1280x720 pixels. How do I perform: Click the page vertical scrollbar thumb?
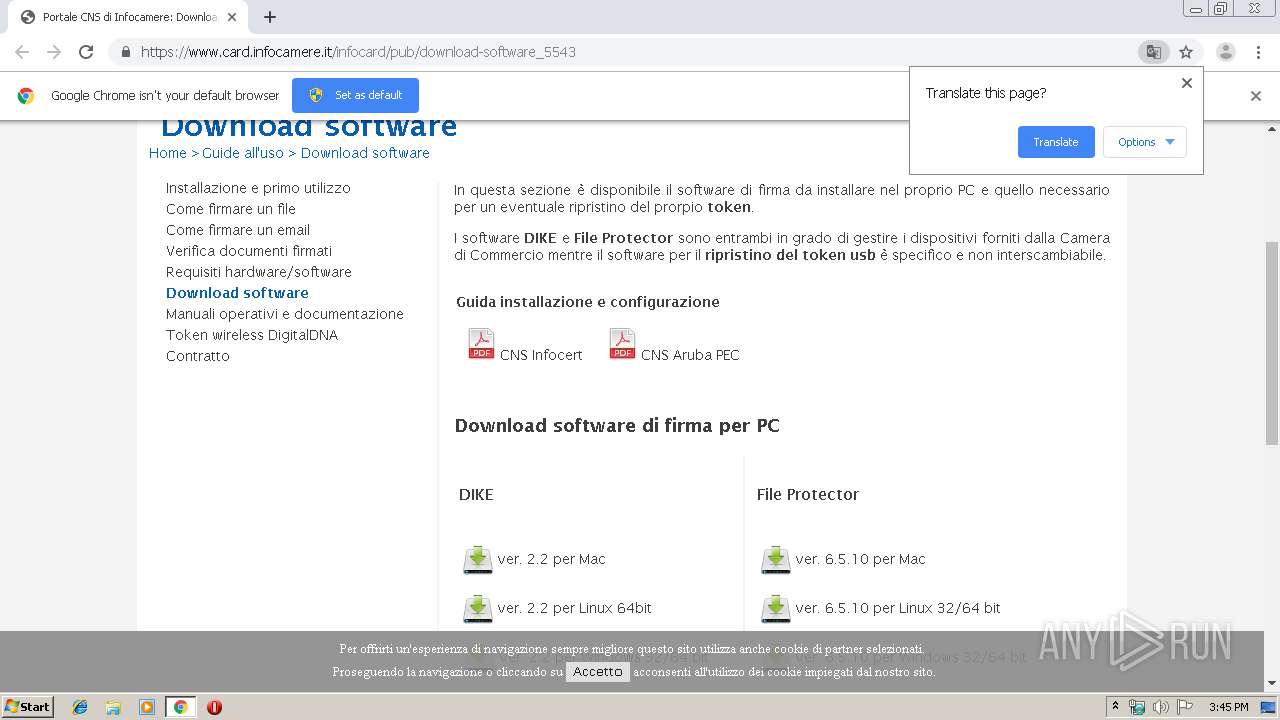point(1272,343)
